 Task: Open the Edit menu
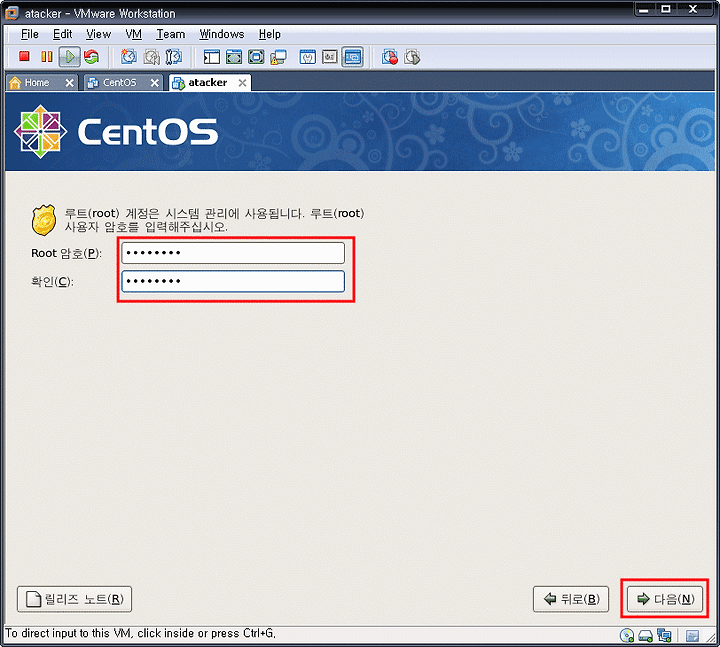pyautogui.click(x=62, y=34)
